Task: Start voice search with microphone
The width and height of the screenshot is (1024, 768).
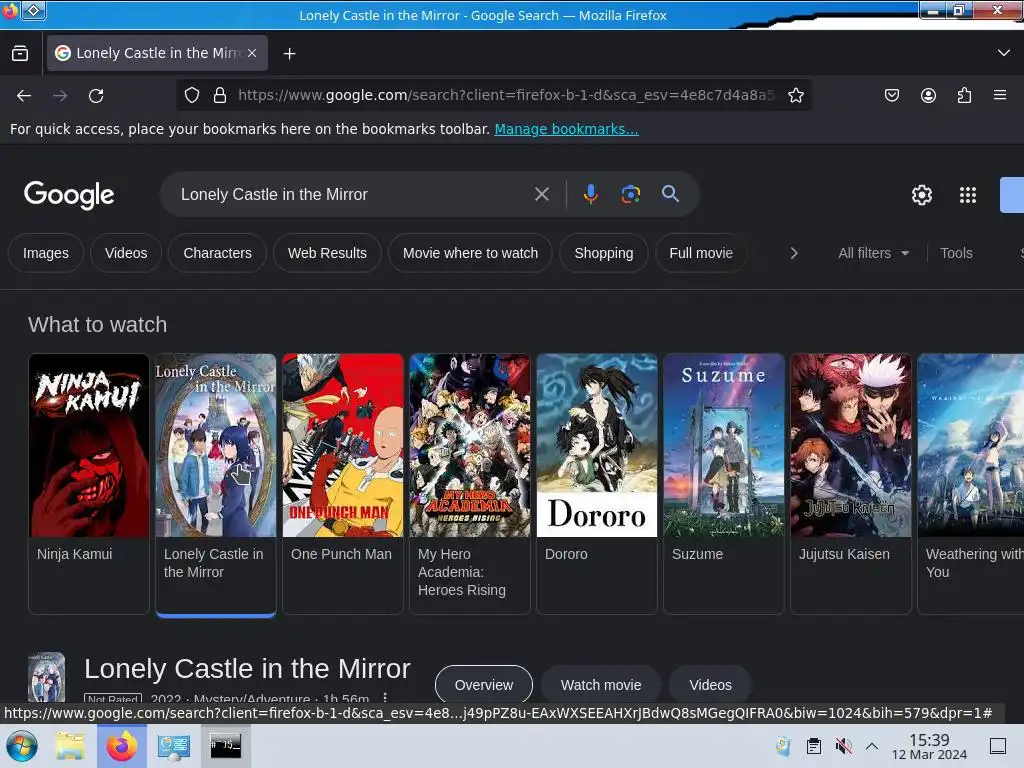Action: coord(590,194)
